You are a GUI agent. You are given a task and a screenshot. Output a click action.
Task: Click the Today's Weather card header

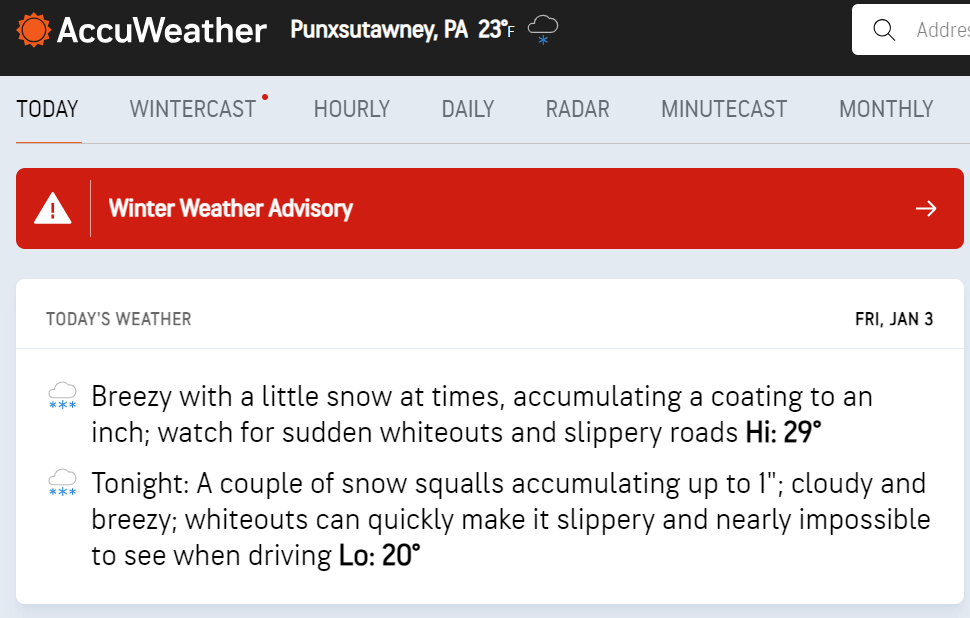pos(490,319)
